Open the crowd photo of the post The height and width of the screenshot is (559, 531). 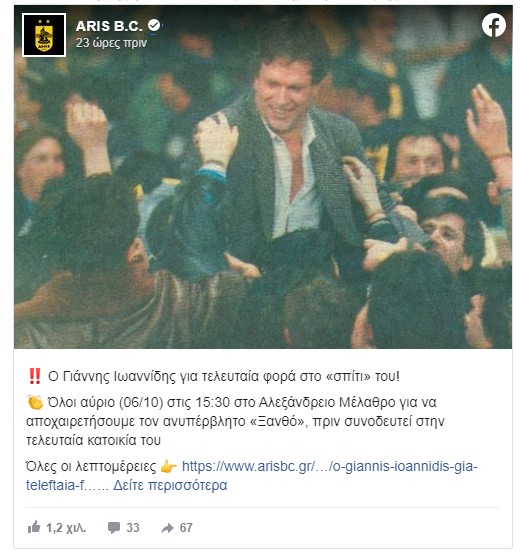pos(263,177)
